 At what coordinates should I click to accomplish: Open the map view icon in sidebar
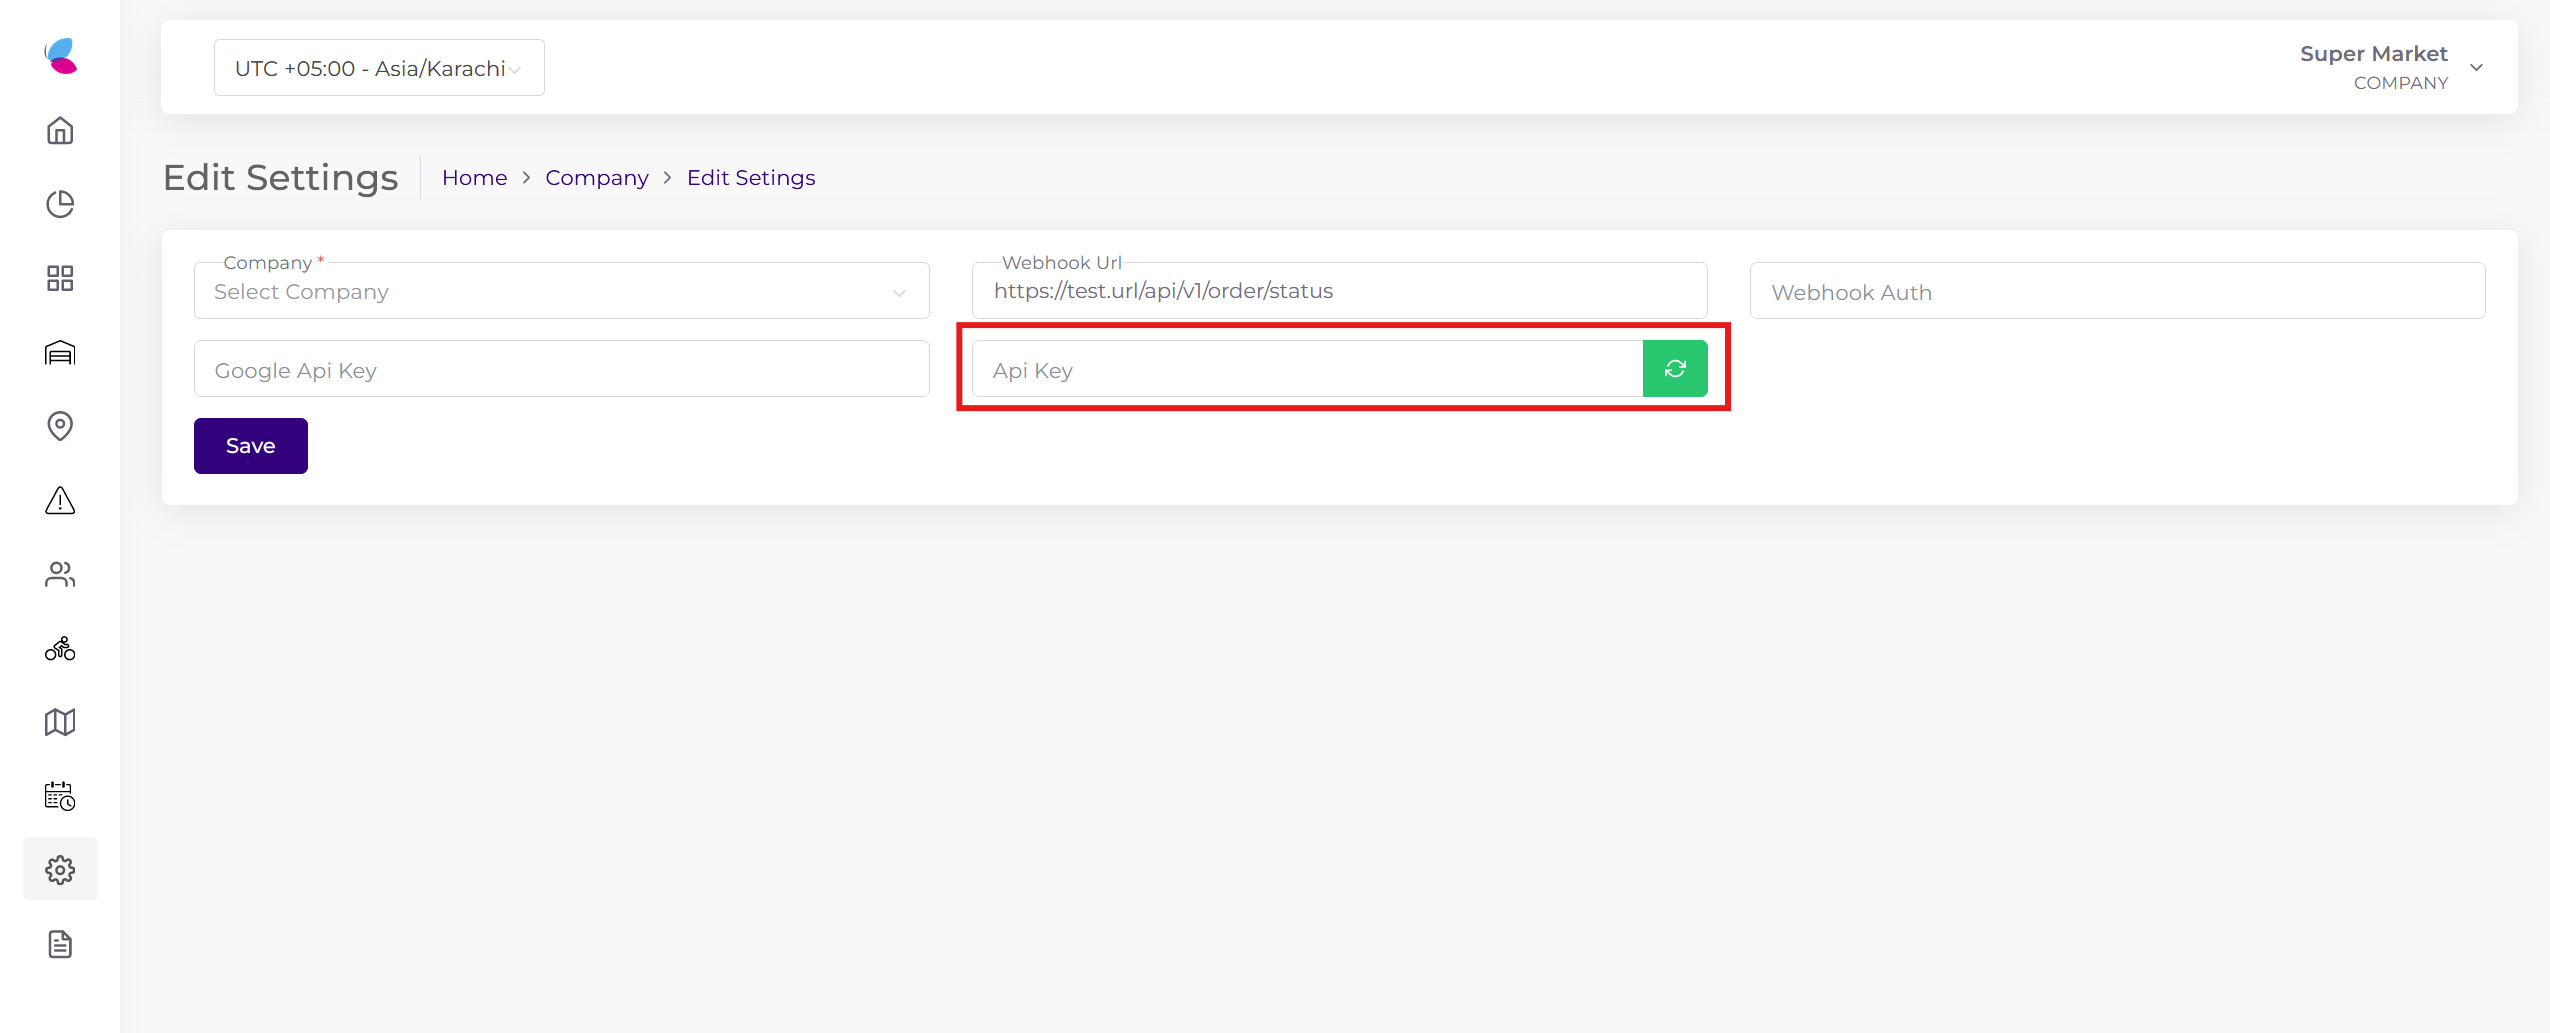click(60, 722)
